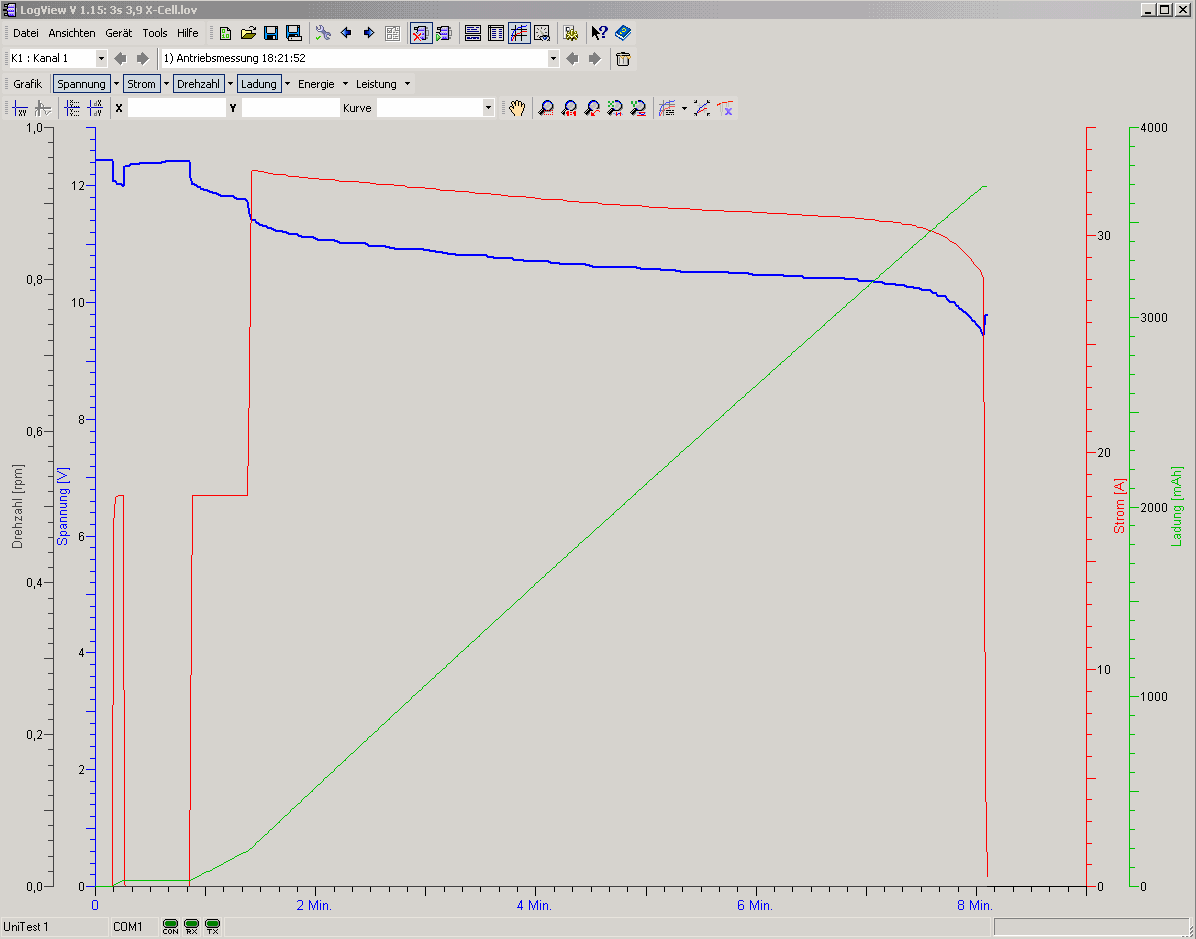1196x939 pixels.
Task: Open the Kurve selection dropdown
Action: (488, 108)
